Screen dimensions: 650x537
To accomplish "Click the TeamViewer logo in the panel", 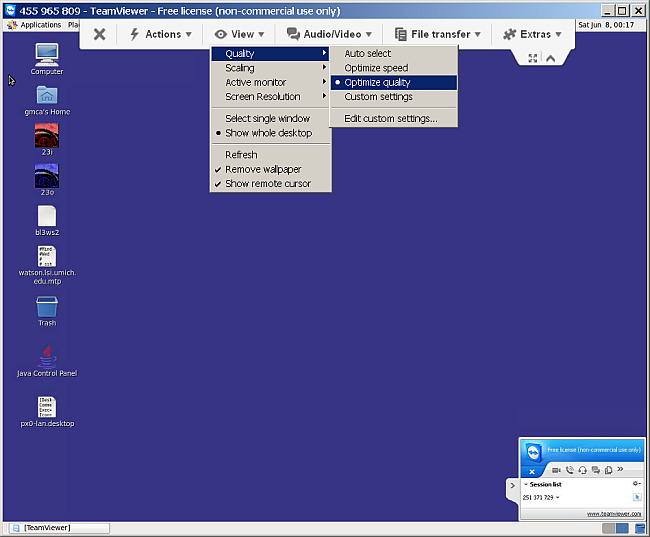I will 534,452.
